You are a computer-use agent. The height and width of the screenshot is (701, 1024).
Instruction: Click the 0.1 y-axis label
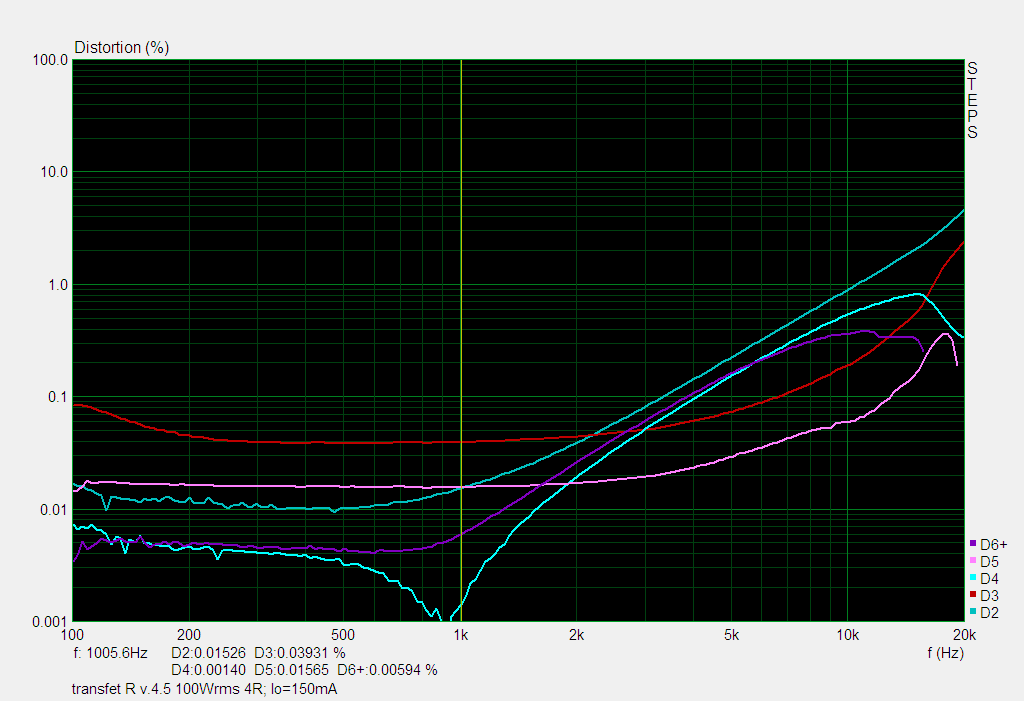tap(57, 397)
